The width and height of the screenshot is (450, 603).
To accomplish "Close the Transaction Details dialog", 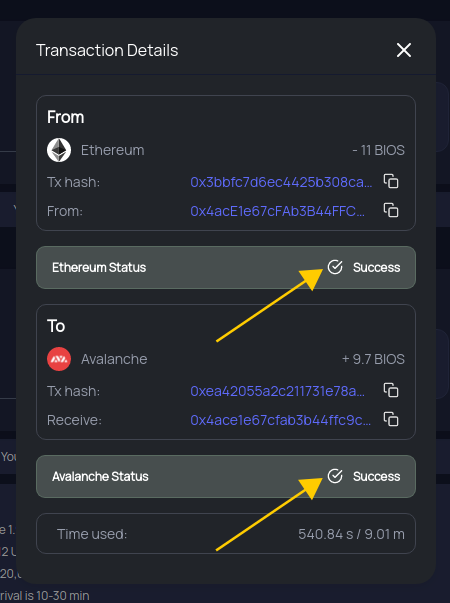I will [404, 50].
